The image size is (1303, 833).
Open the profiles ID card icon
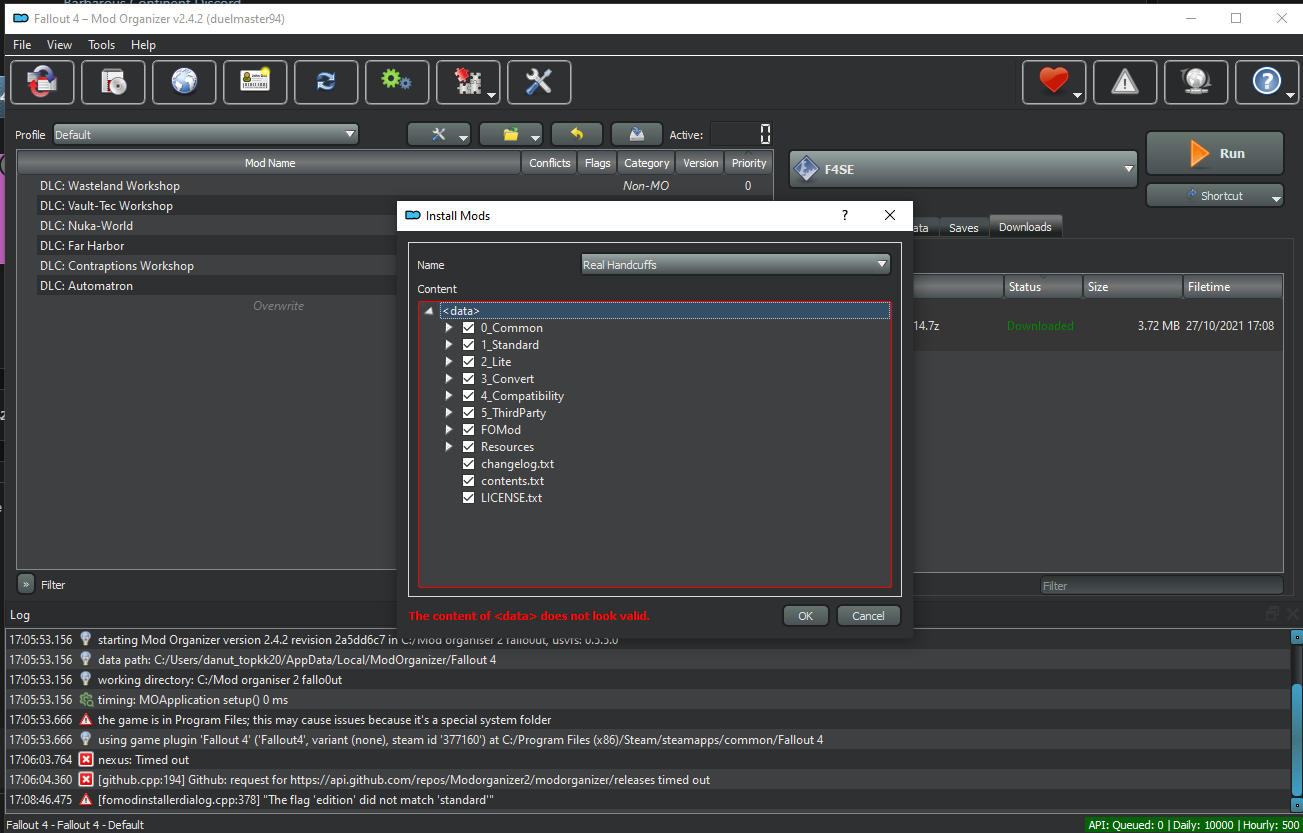click(255, 82)
